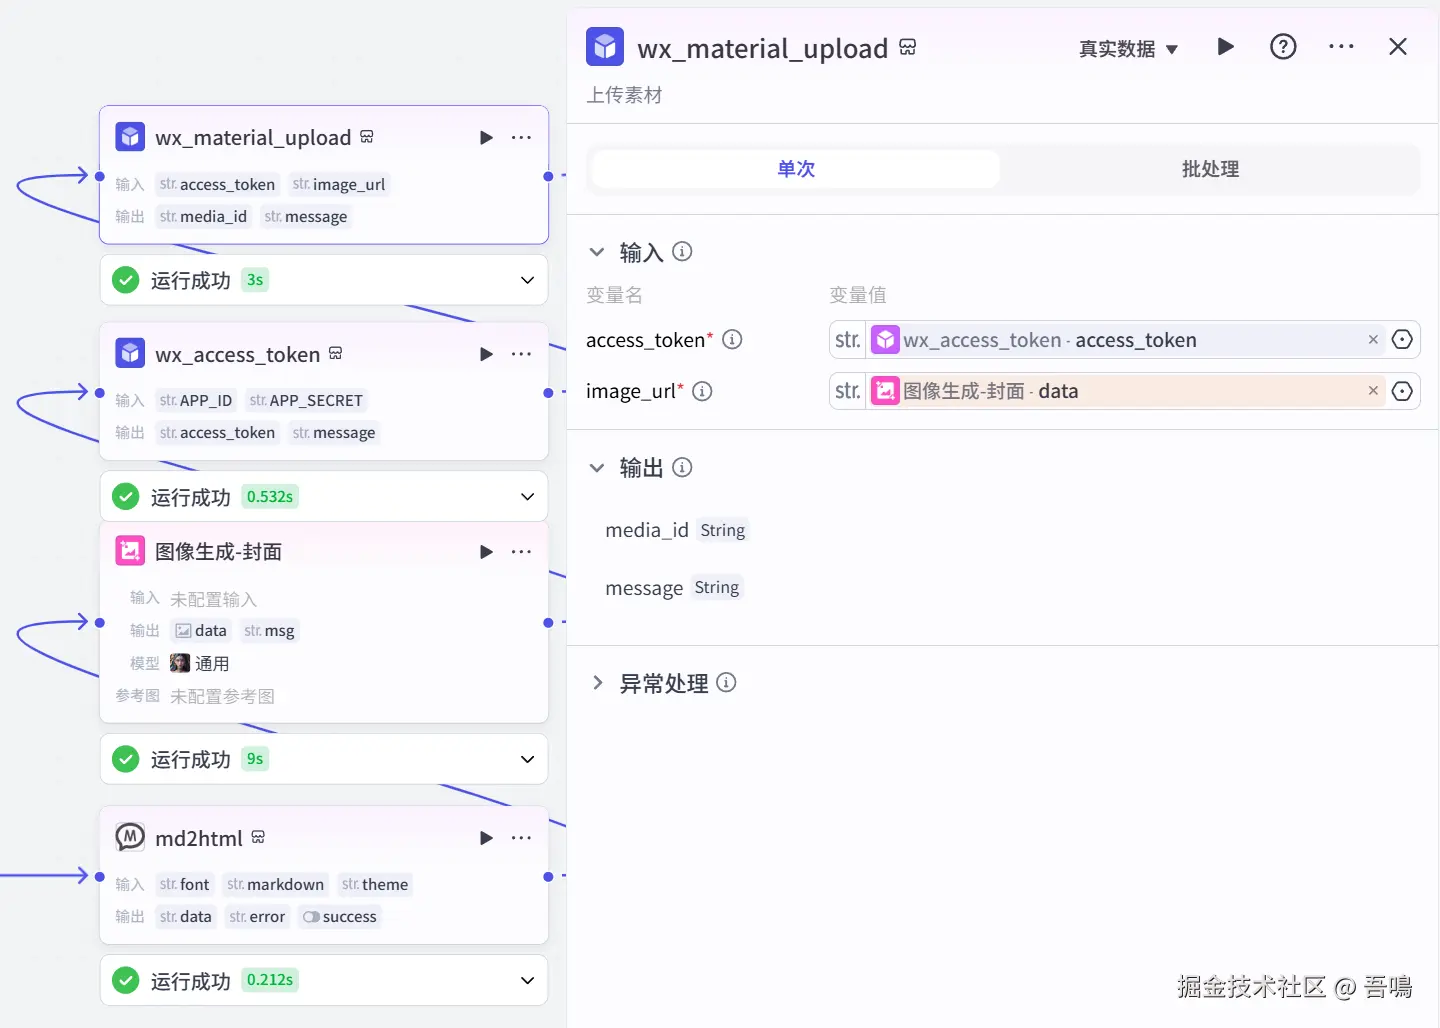Image resolution: width=1440 pixels, height=1028 pixels.
Task: Click font input tag on md2html node
Action: pyautogui.click(x=185, y=884)
